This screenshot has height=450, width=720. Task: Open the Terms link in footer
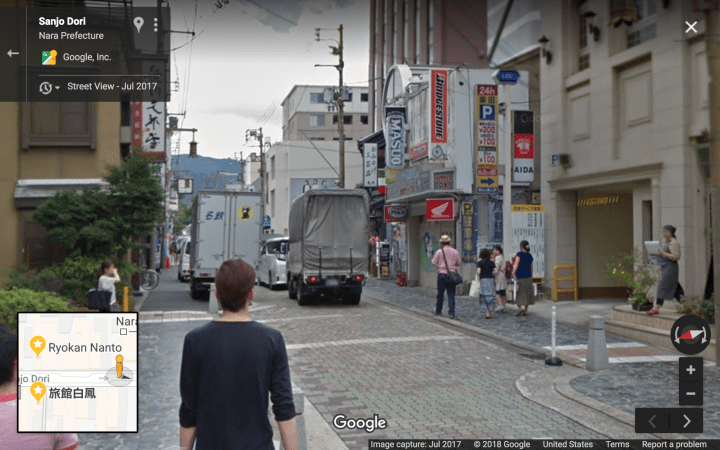[617, 444]
